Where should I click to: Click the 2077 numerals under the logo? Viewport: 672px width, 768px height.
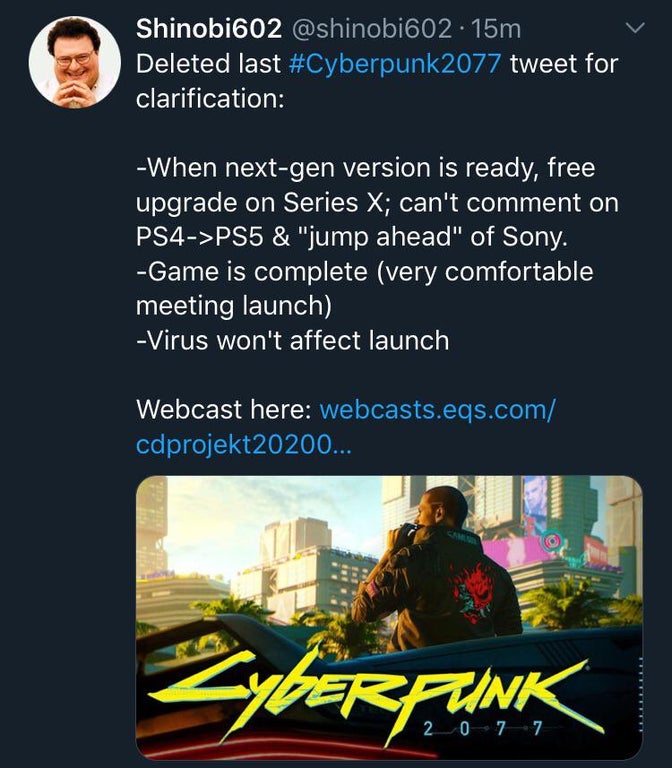[480, 727]
